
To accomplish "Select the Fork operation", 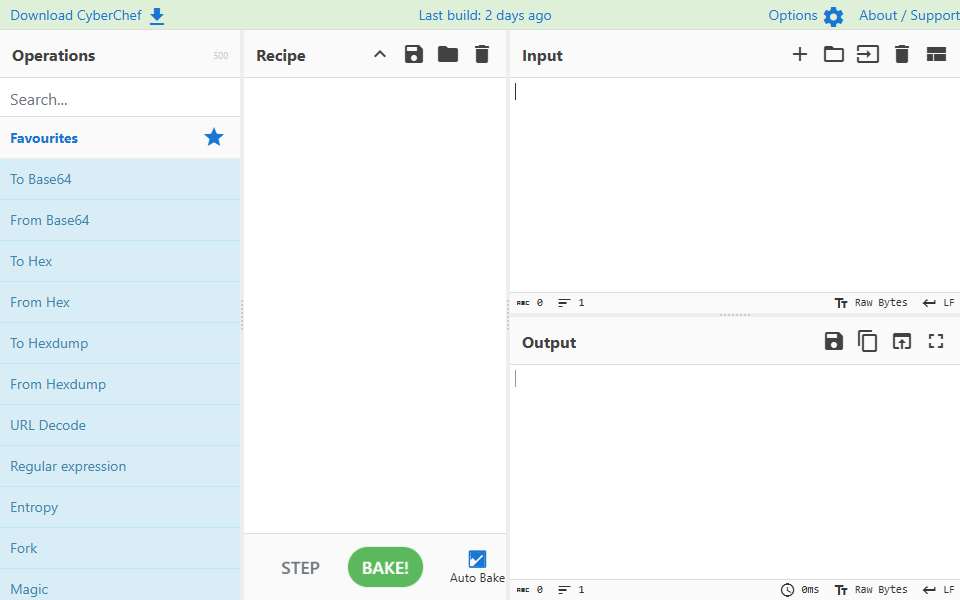I will point(120,548).
